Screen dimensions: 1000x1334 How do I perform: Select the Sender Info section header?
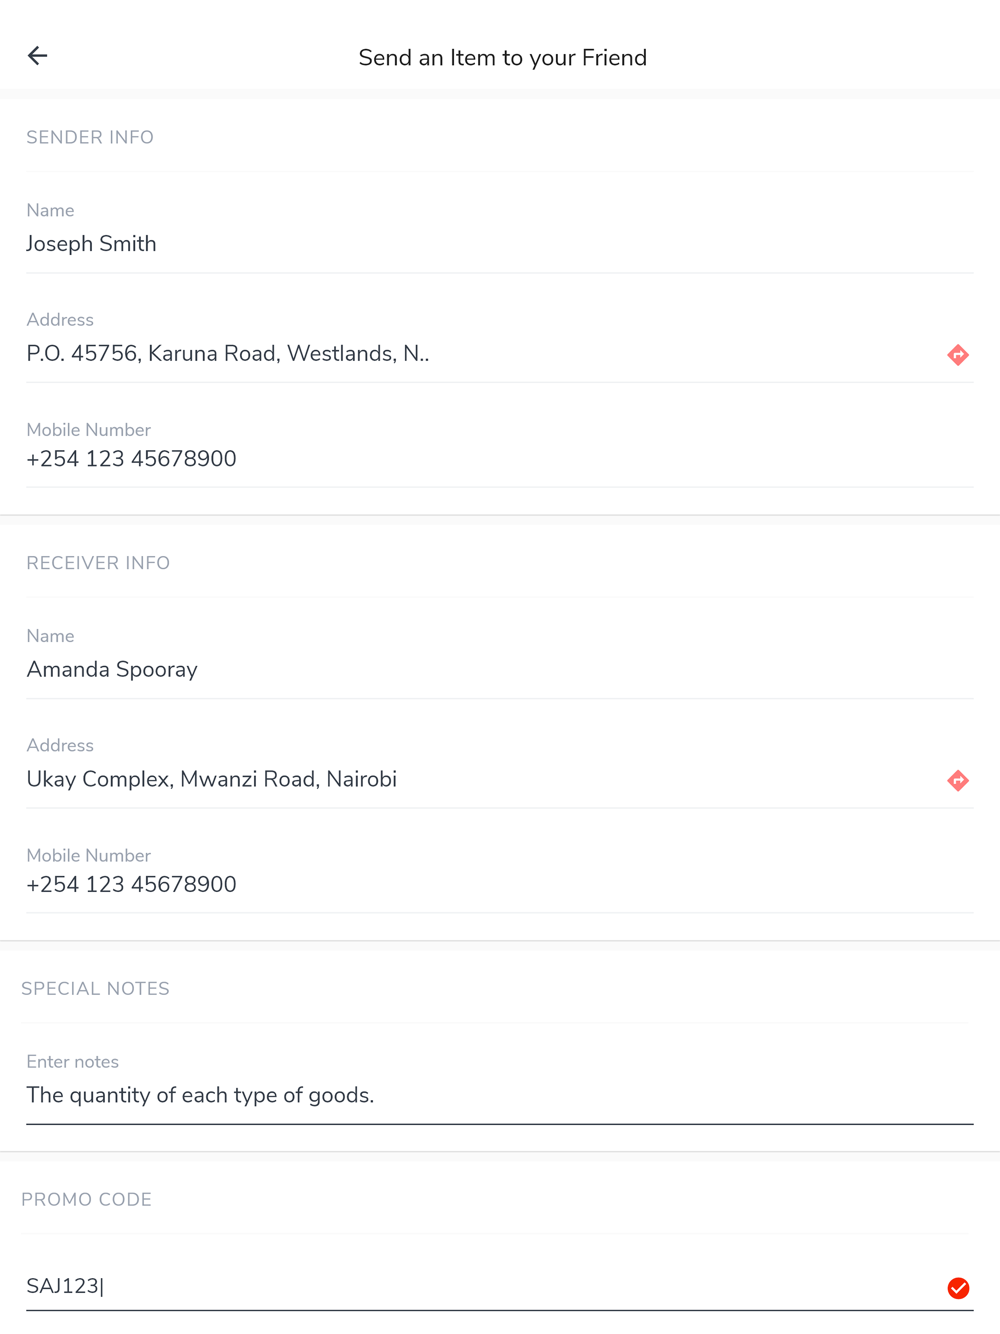(x=90, y=138)
